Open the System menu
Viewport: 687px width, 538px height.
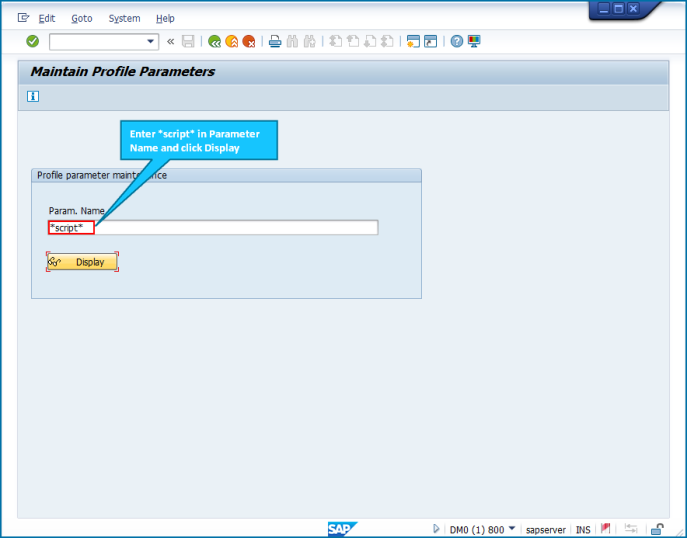tap(124, 18)
